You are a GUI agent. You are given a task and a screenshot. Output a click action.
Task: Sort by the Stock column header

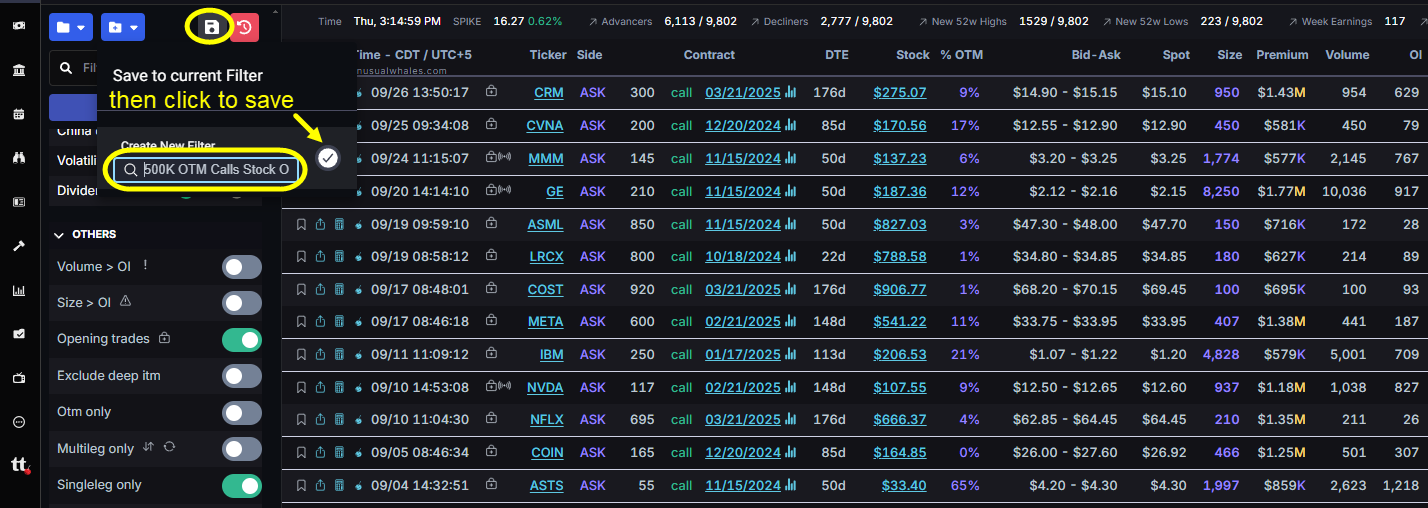coord(913,55)
